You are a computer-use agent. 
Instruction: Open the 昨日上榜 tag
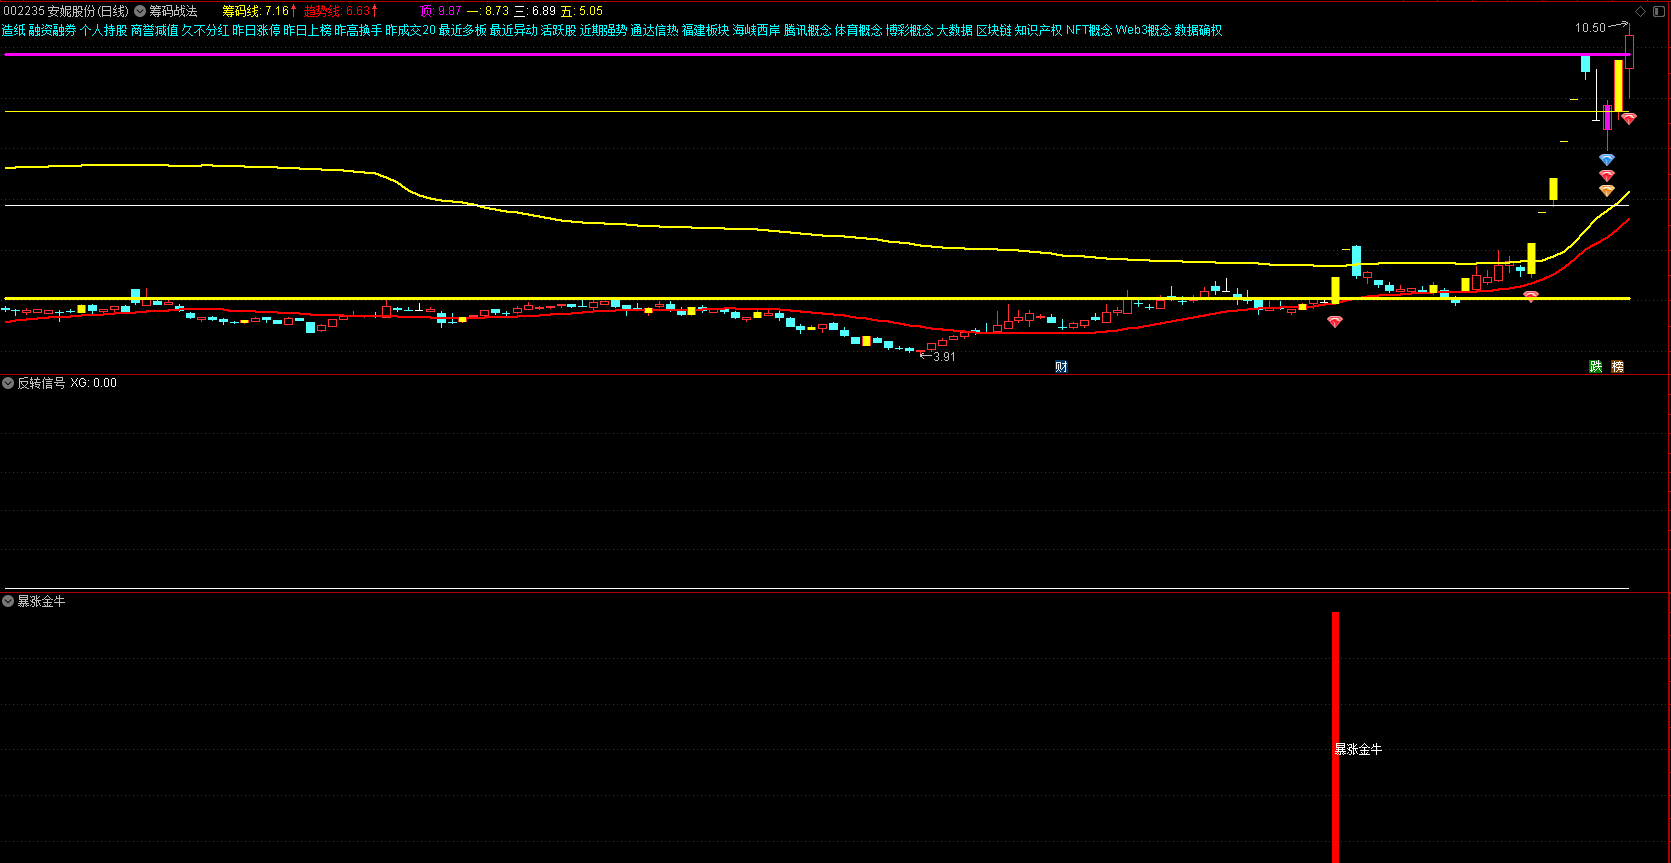pyautogui.click(x=307, y=30)
